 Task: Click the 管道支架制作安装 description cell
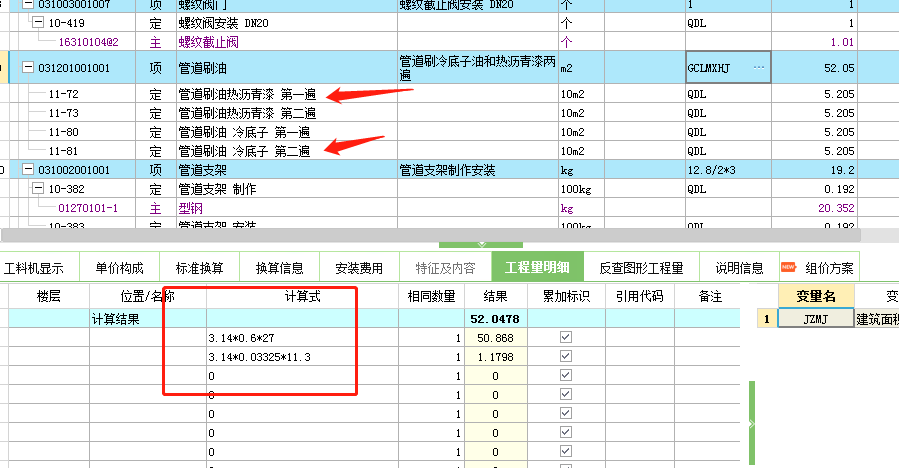pyautogui.click(x=478, y=170)
